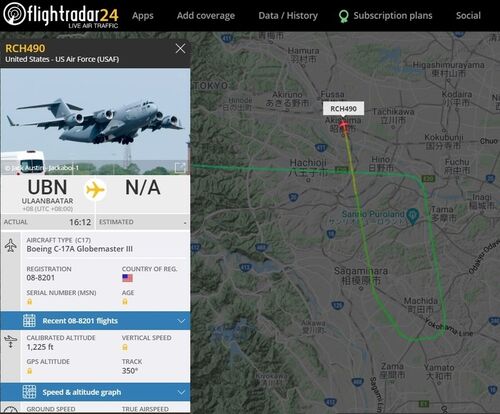500x414 pixels.
Task: Click the locked Vertical Speed padlock icon
Action: point(125,347)
